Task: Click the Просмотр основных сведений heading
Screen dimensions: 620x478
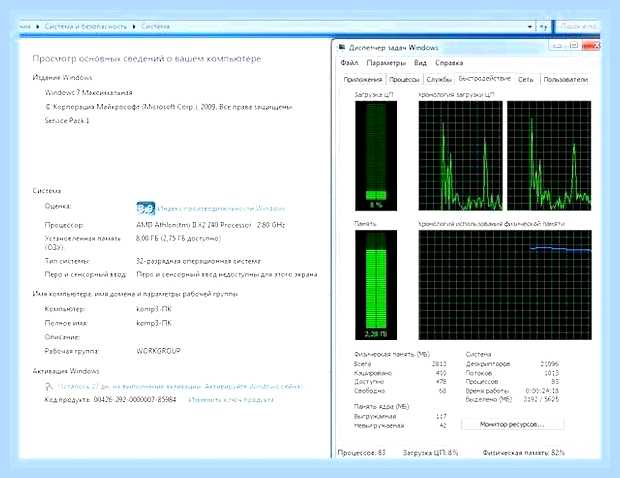Action: click(147, 59)
